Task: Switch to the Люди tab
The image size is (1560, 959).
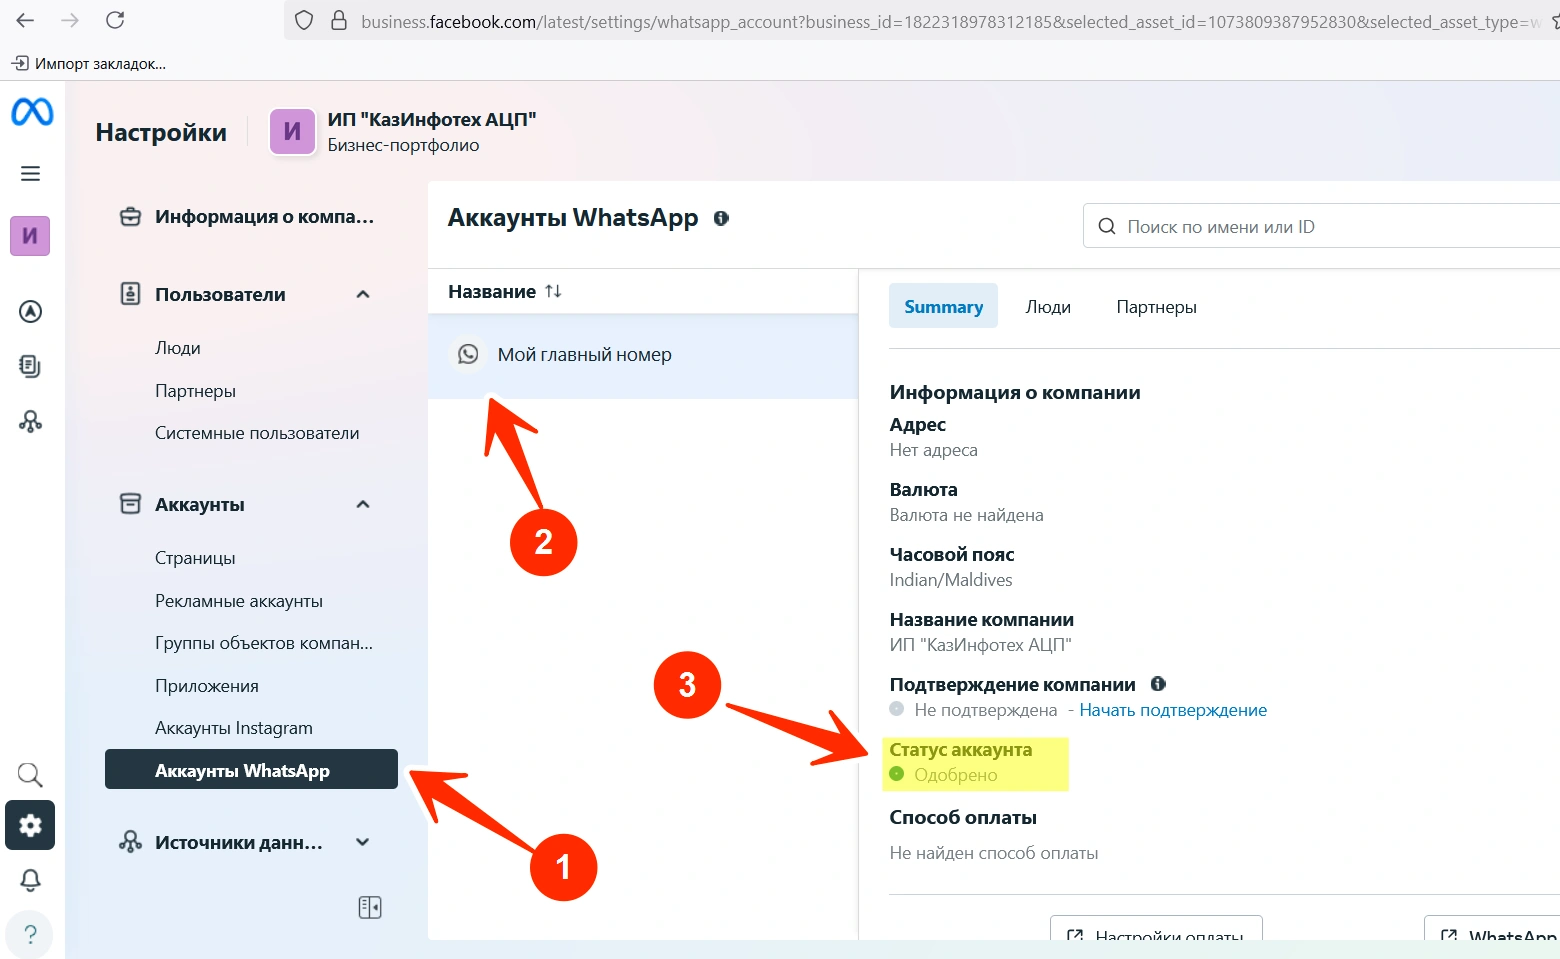Action: click(x=1048, y=307)
